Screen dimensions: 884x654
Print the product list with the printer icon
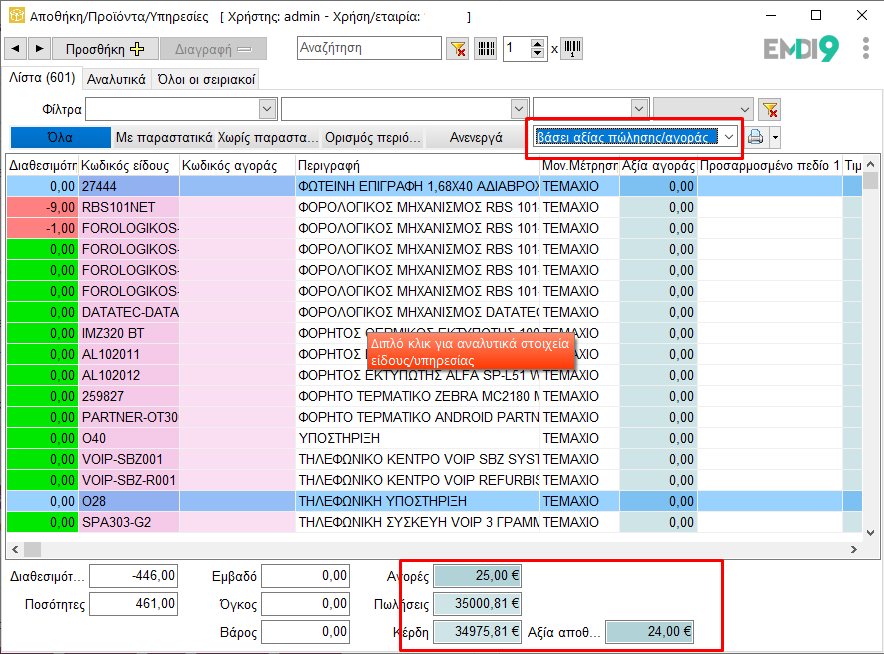coord(755,137)
